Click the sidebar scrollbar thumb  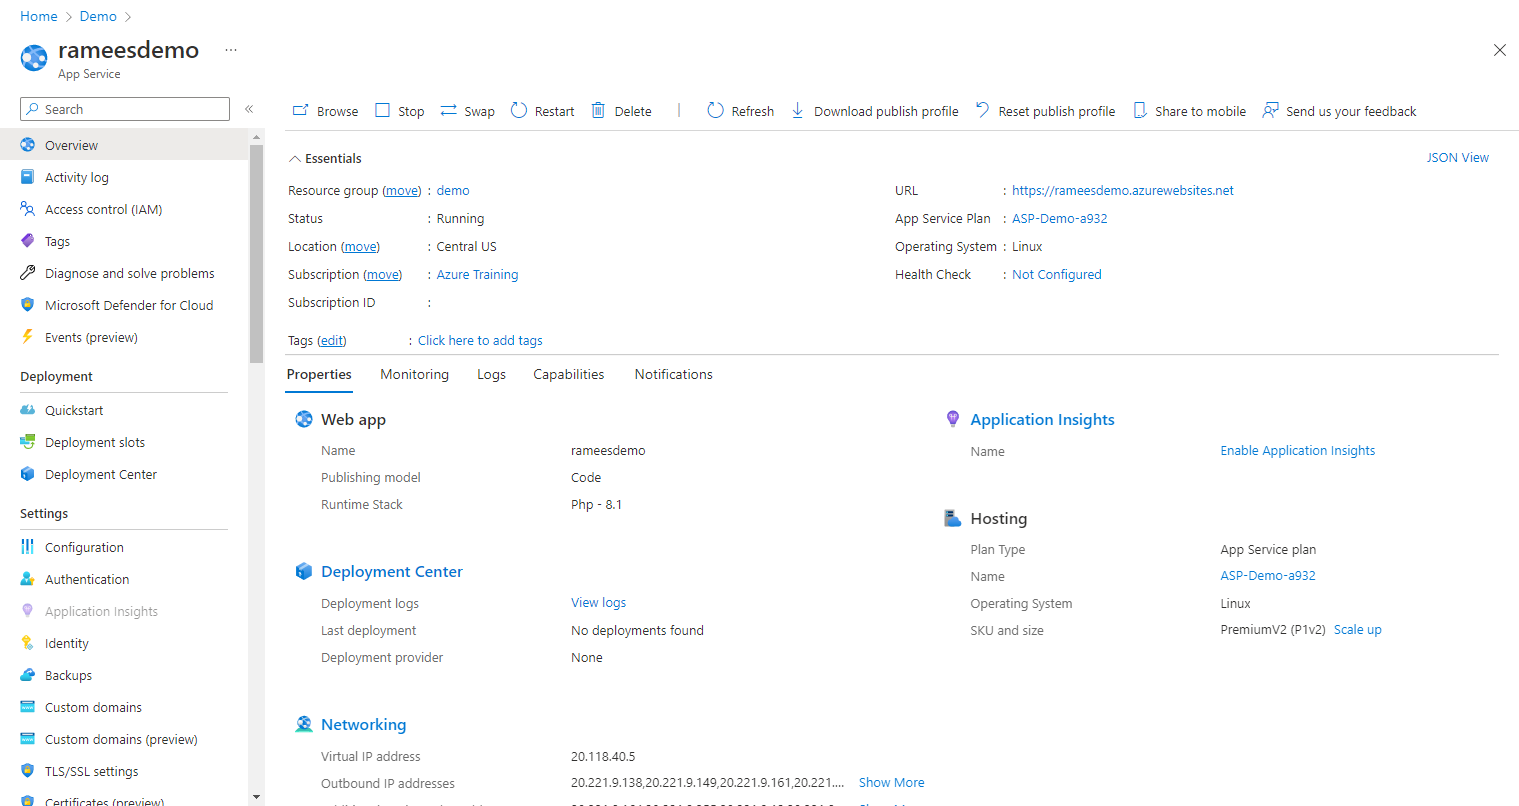pos(257,253)
